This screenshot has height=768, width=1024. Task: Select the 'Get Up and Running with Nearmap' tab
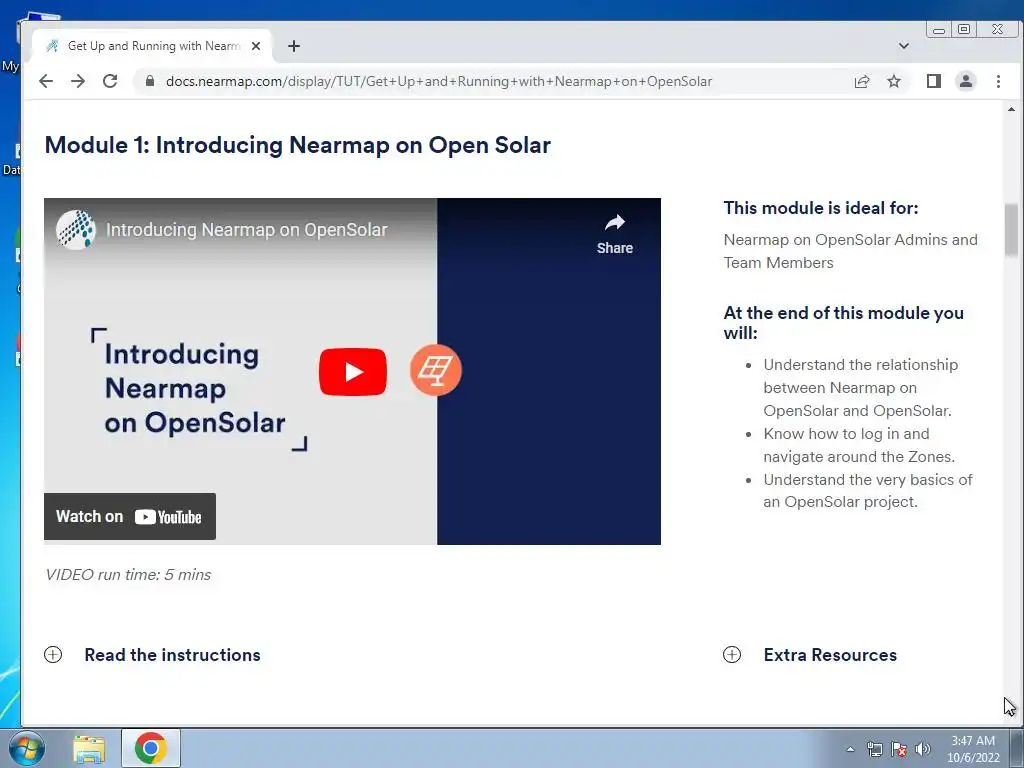tap(152, 46)
